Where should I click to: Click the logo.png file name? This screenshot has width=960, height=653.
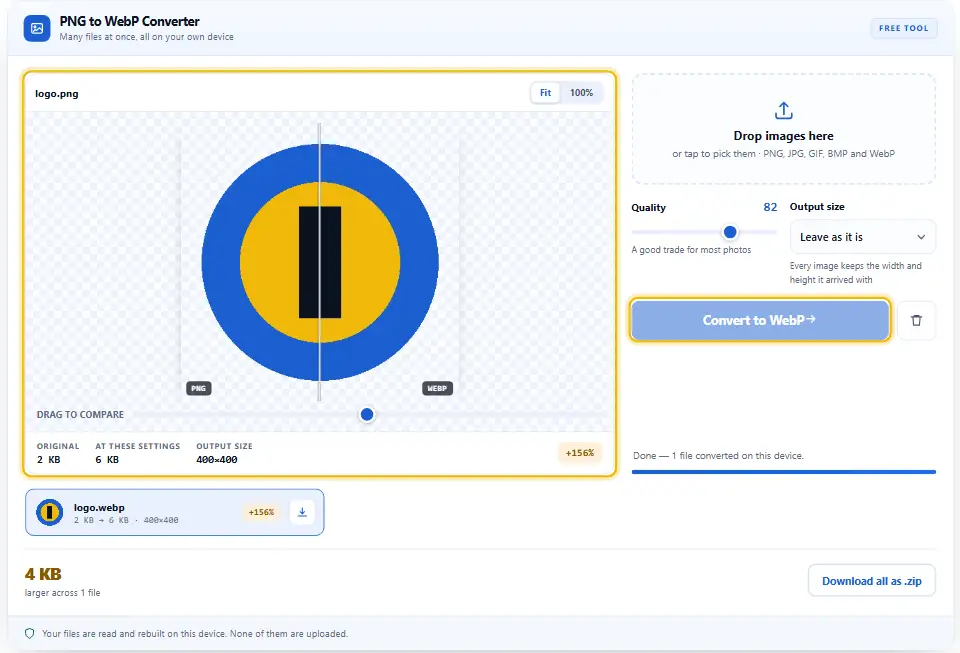pos(57,94)
